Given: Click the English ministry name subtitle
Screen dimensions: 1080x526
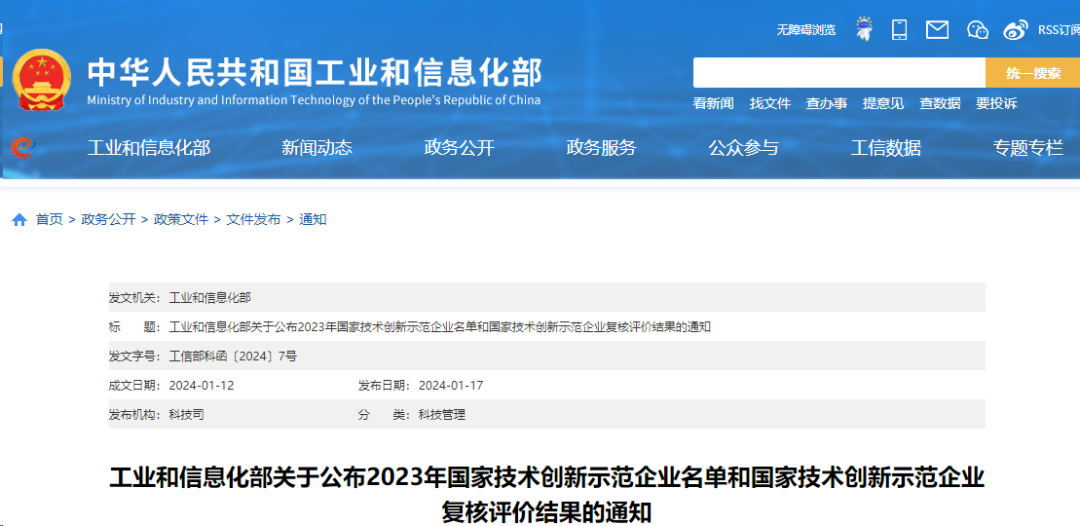Looking at the screenshot, I should click(x=313, y=100).
